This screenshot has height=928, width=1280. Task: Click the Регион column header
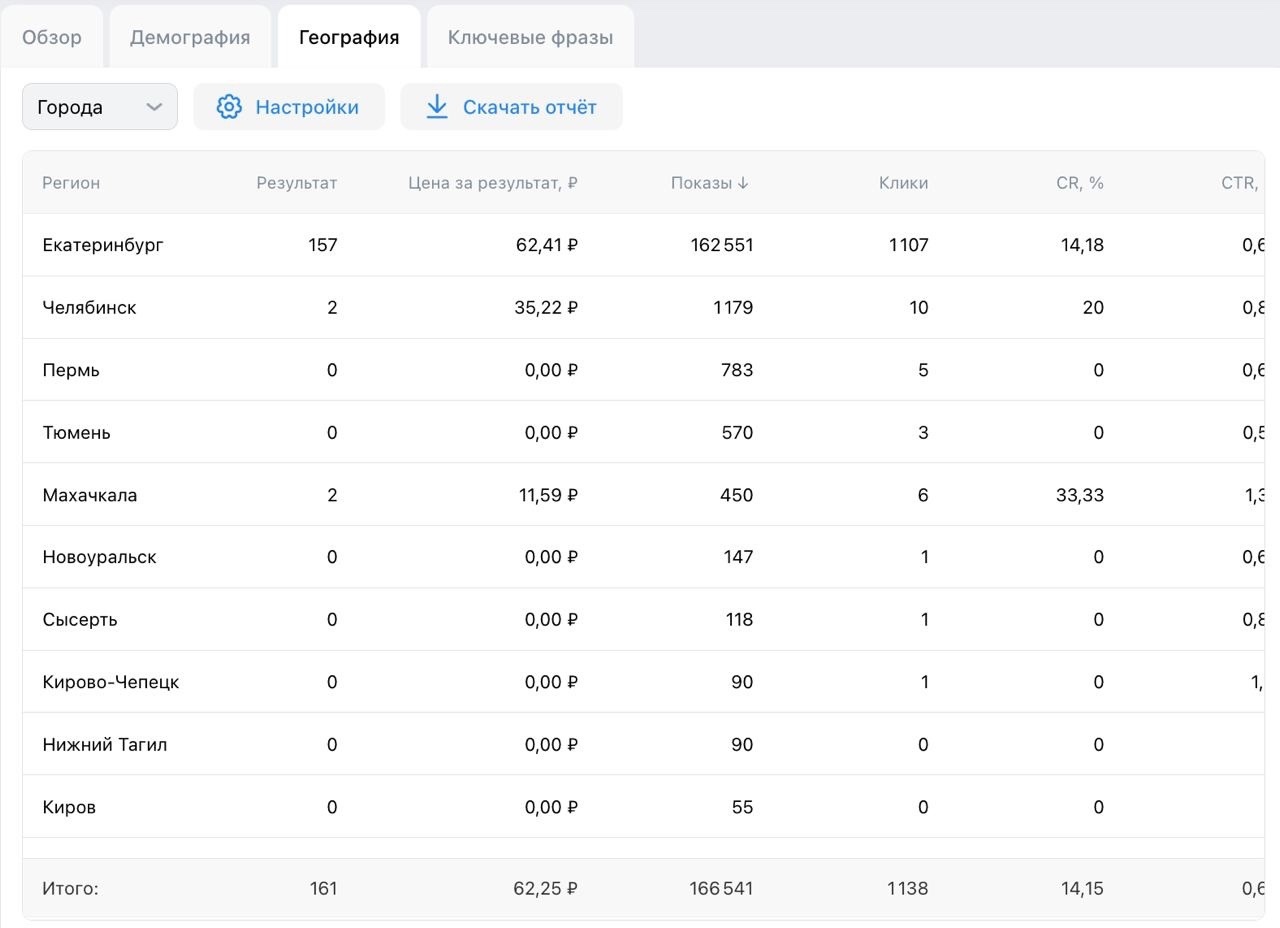click(x=71, y=183)
